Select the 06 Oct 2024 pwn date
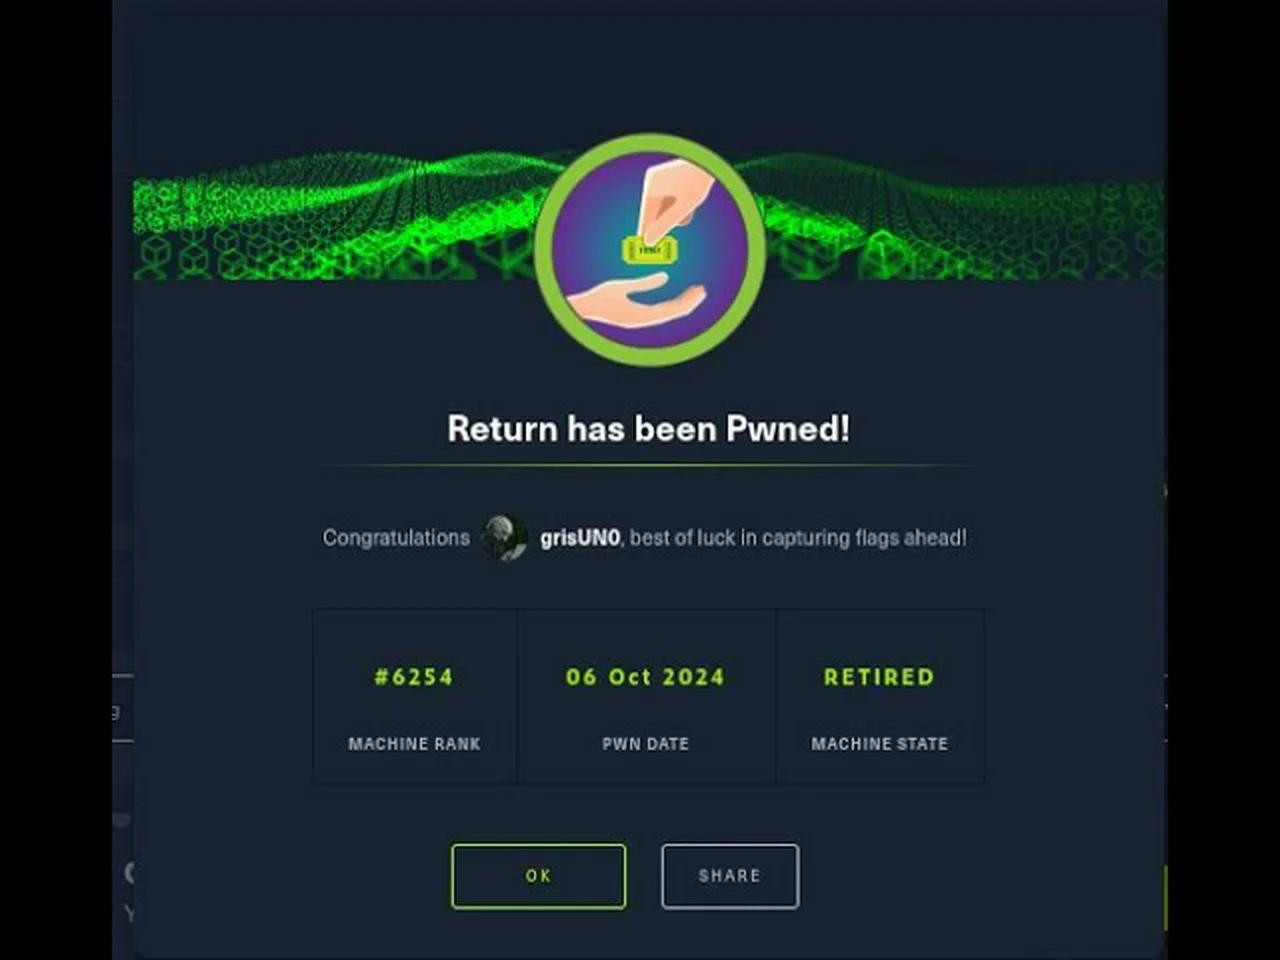 pos(645,677)
